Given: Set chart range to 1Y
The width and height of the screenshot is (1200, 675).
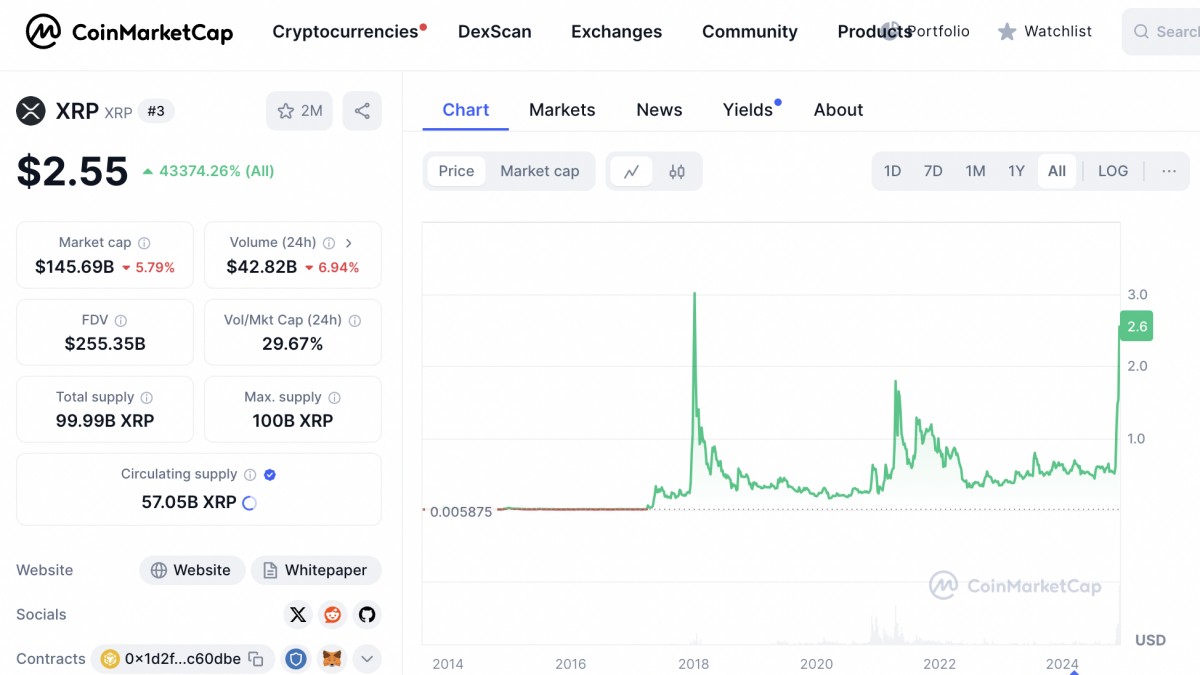Looking at the screenshot, I should (1016, 171).
